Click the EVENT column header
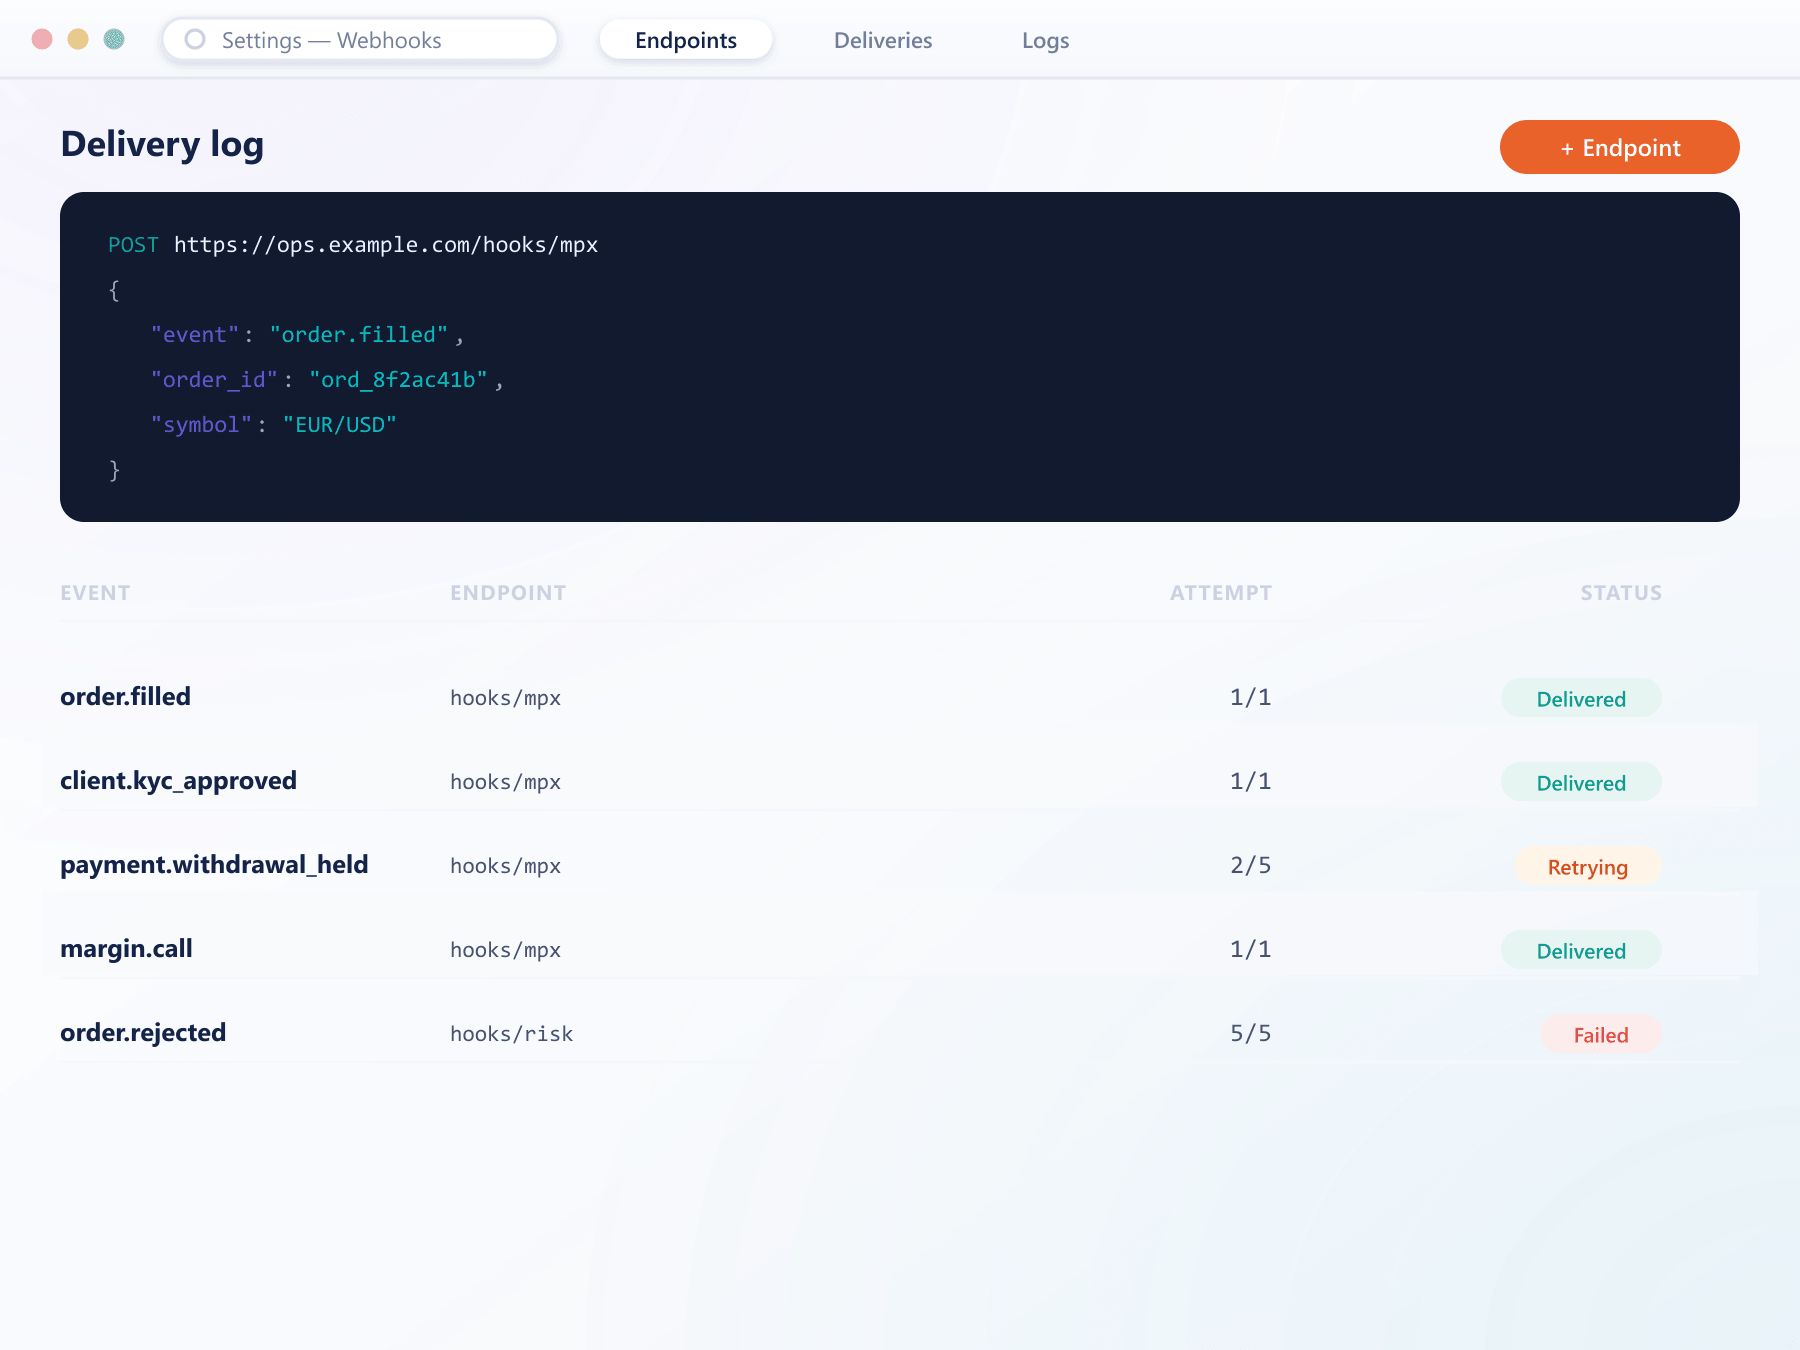The width and height of the screenshot is (1800, 1350). click(x=95, y=593)
